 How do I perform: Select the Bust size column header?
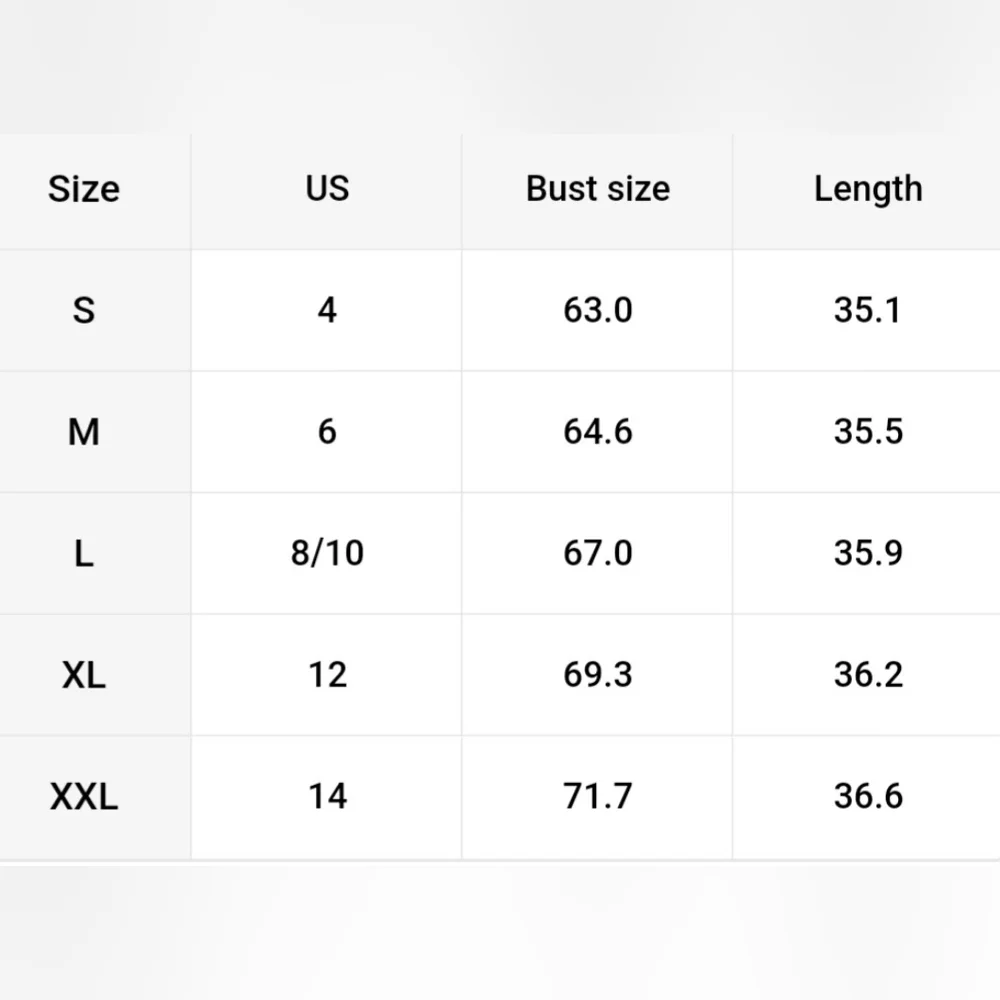pos(598,189)
